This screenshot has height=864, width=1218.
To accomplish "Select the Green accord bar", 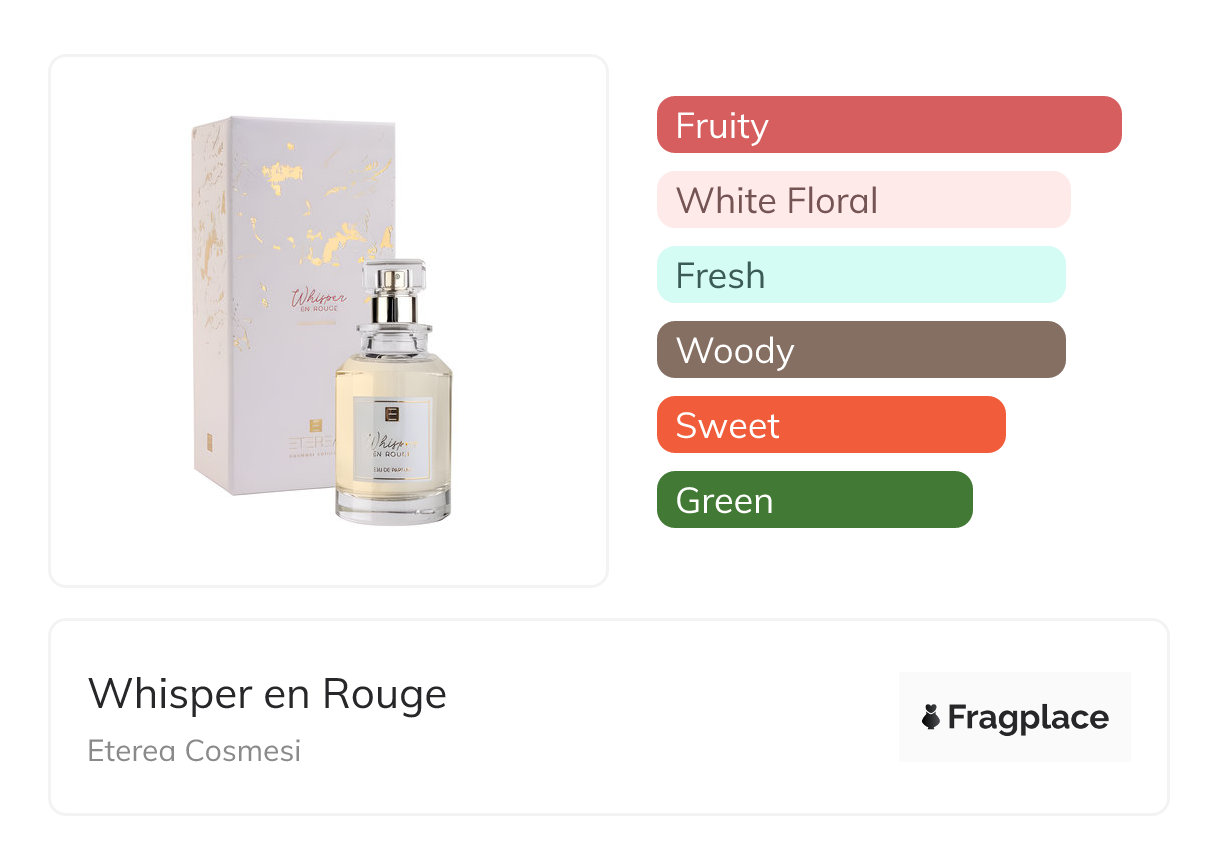I will pyautogui.click(x=815, y=500).
